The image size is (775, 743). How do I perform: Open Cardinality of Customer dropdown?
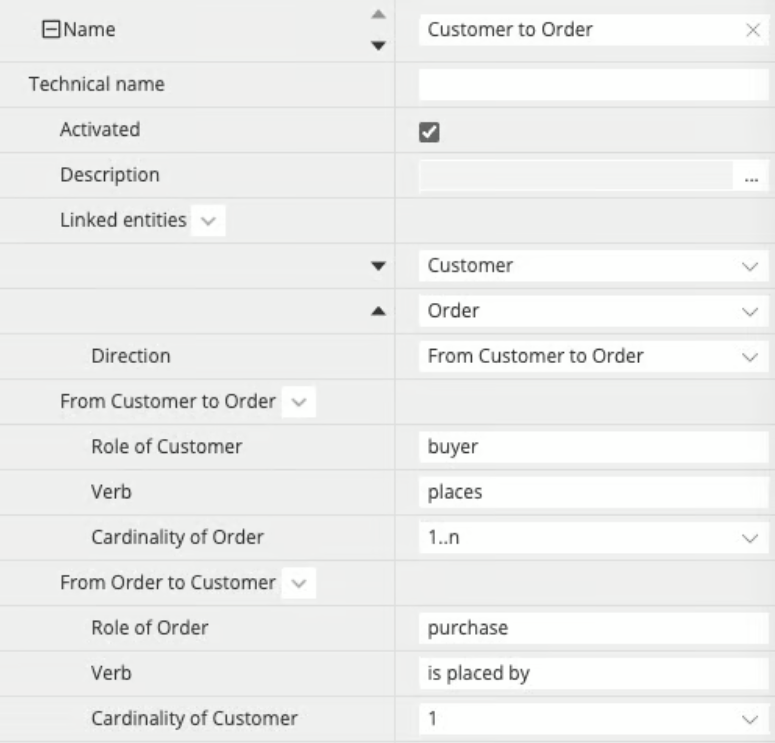[749, 718]
